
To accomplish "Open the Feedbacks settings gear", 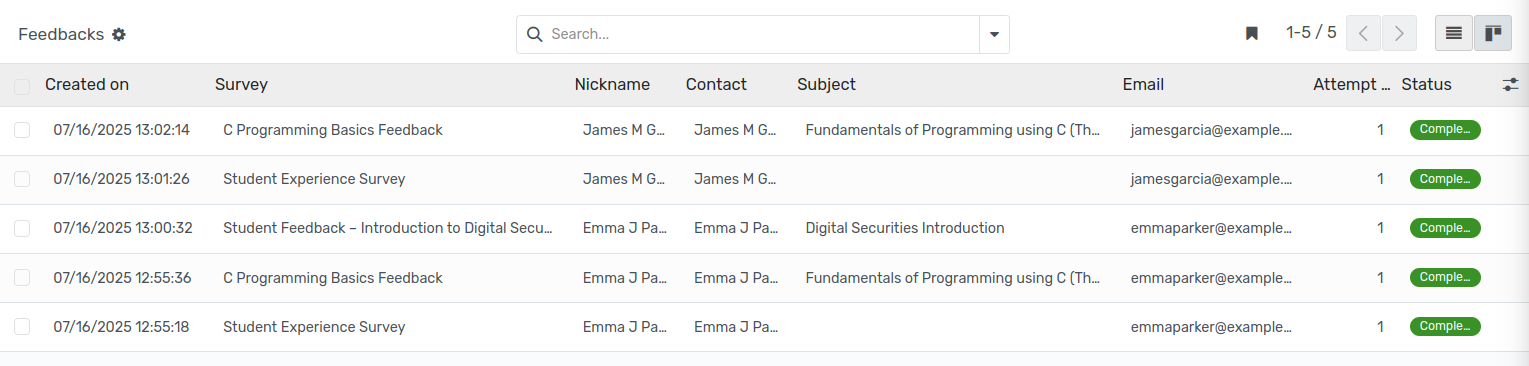I will click(x=119, y=34).
